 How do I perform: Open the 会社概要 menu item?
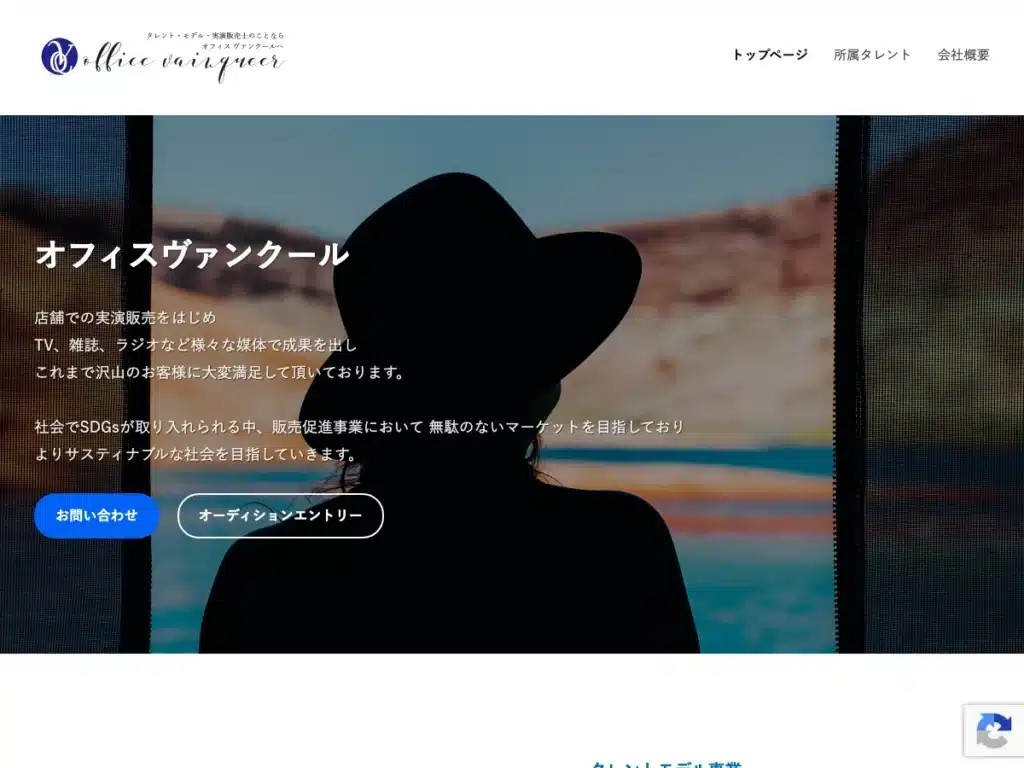coord(963,55)
